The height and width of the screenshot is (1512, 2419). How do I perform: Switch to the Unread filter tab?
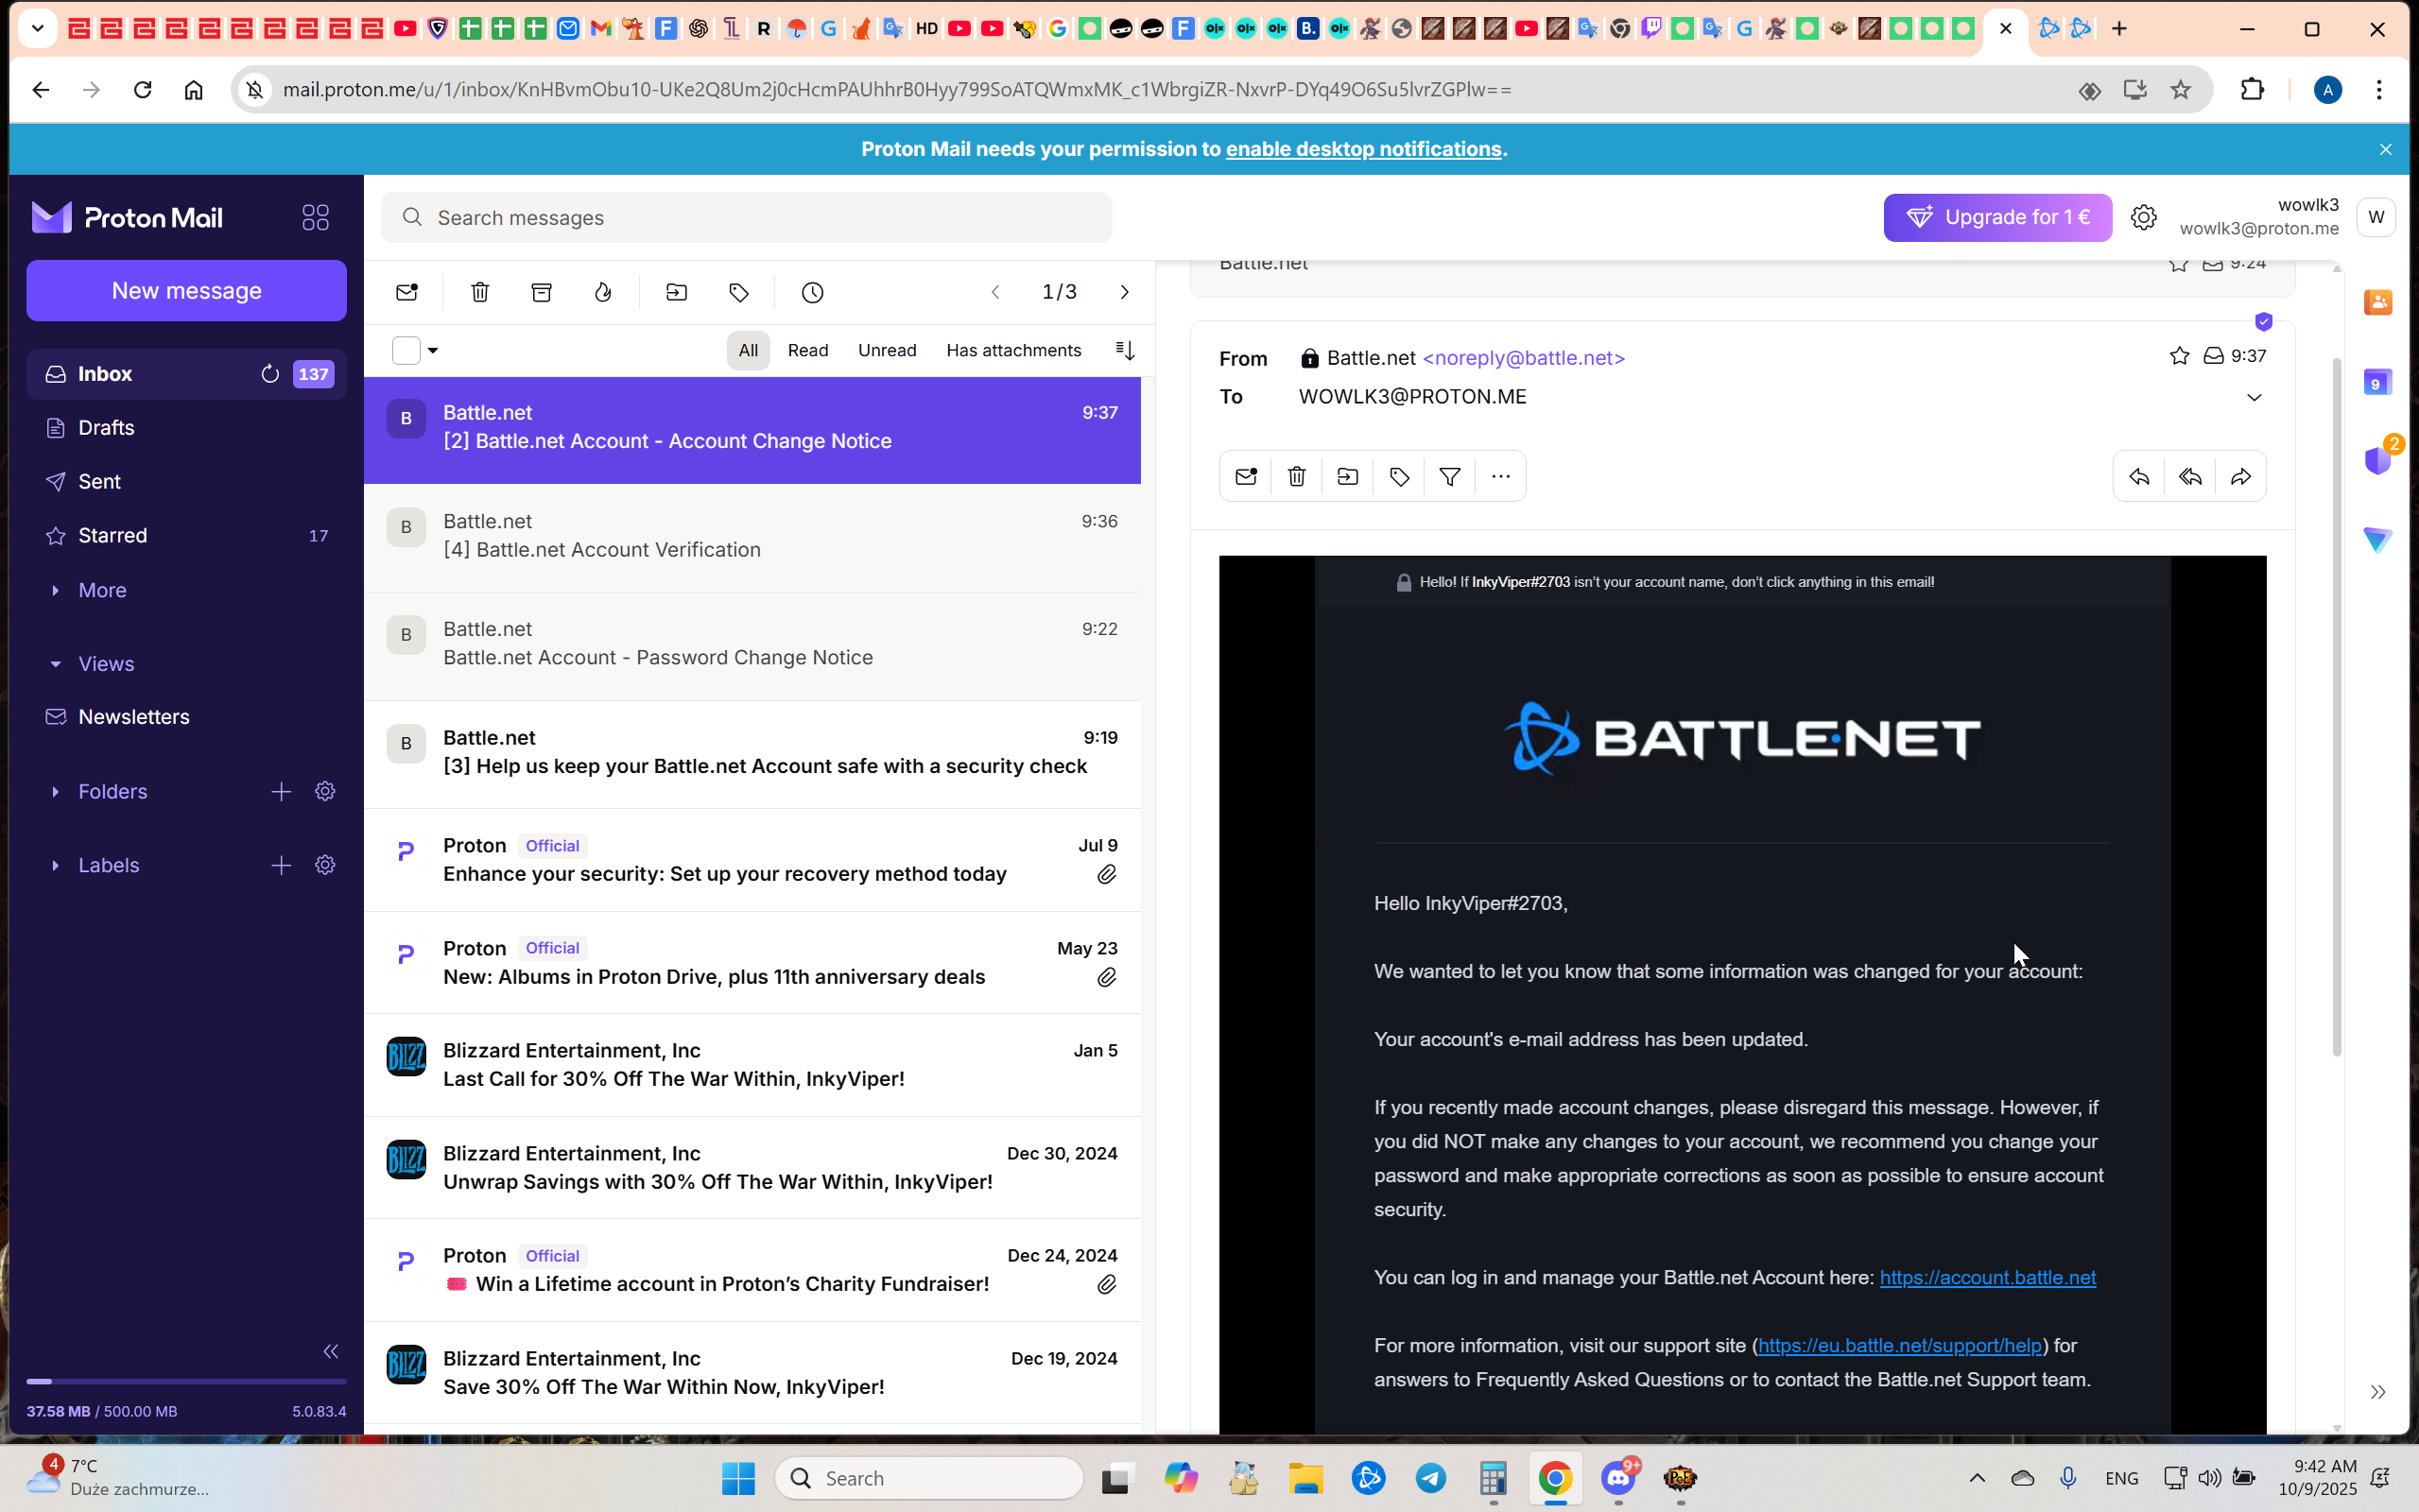pyautogui.click(x=886, y=351)
